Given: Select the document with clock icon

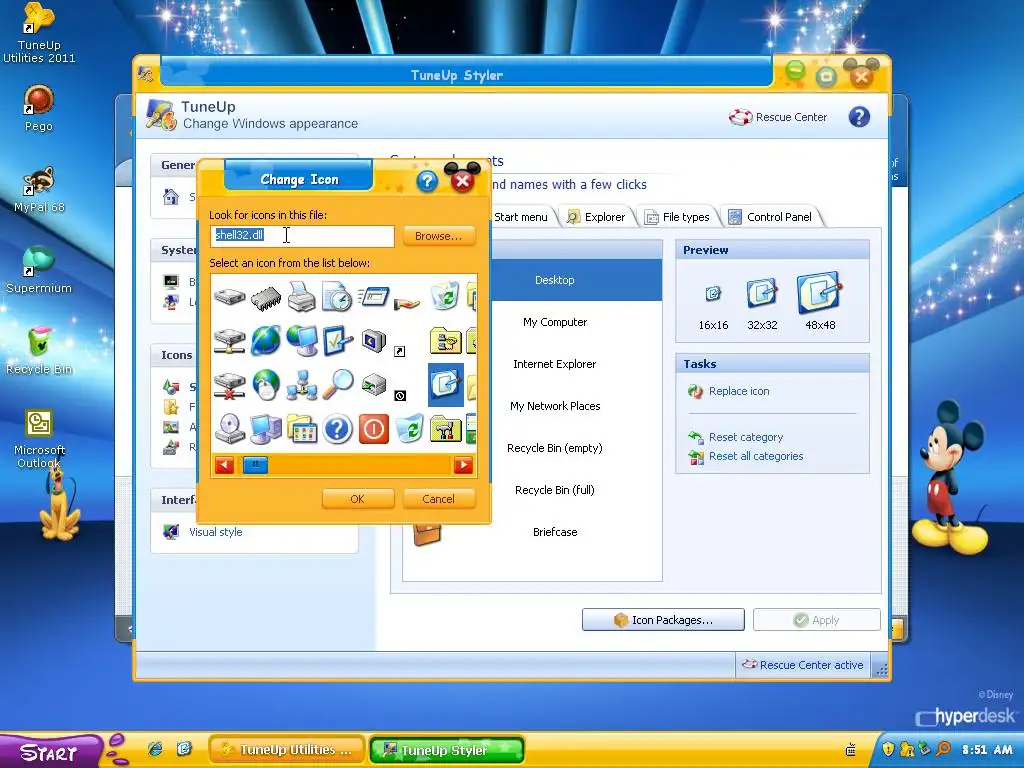Looking at the screenshot, I should (338, 296).
